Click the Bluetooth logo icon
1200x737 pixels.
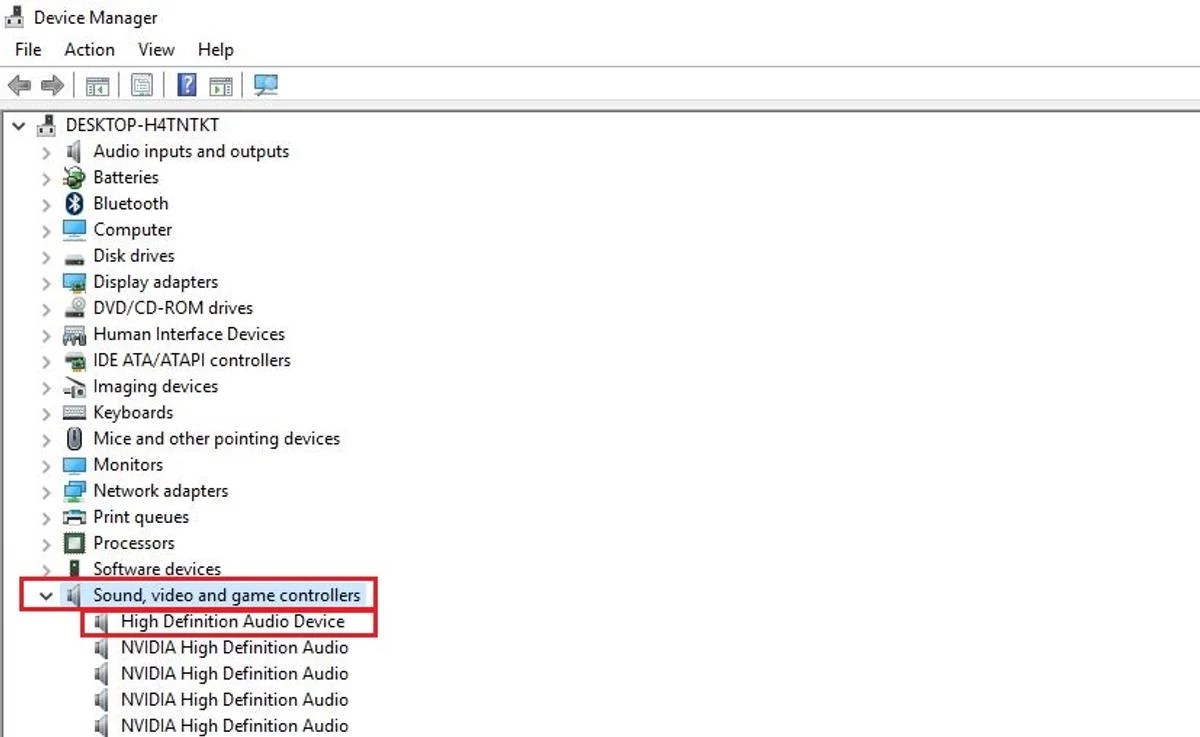pyautogui.click(x=74, y=204)
